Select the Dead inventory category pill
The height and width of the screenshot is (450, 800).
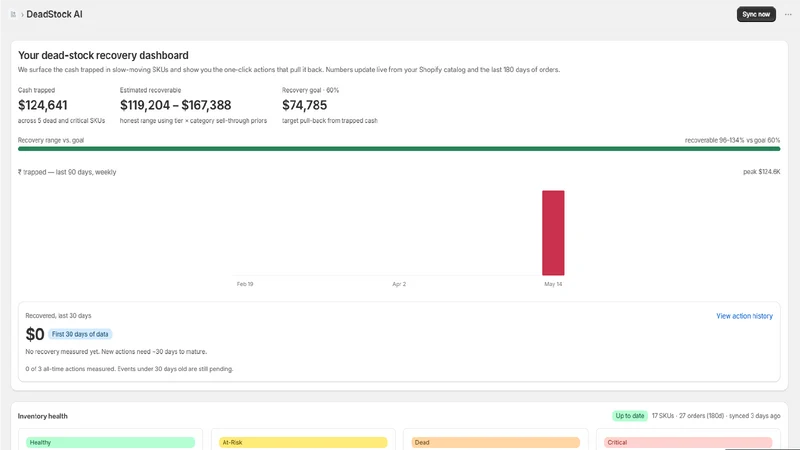coord(495,442)
